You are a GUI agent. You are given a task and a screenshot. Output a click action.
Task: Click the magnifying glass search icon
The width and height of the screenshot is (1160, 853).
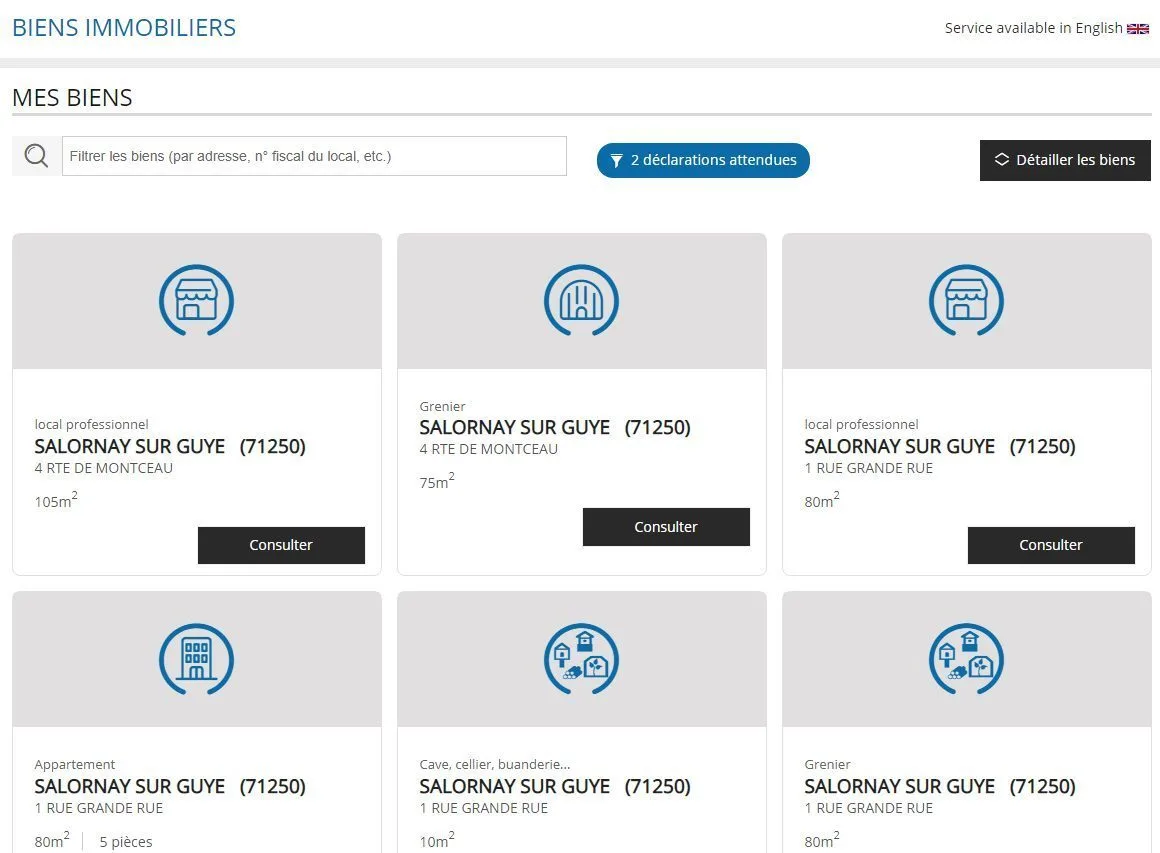point(36,157)
